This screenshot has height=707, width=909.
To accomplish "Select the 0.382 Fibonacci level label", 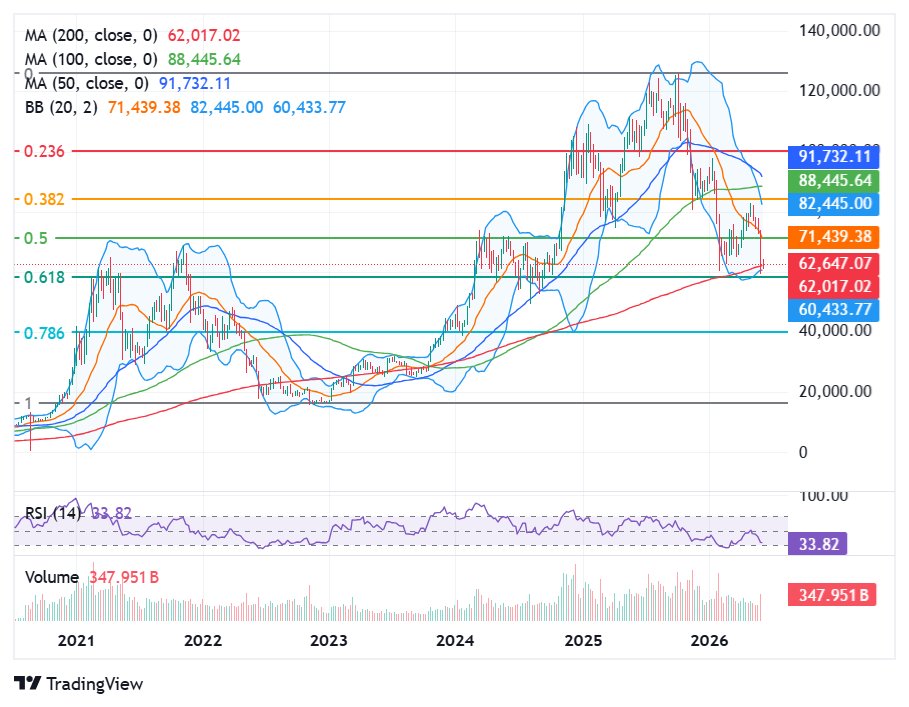I will pos(43,199).
